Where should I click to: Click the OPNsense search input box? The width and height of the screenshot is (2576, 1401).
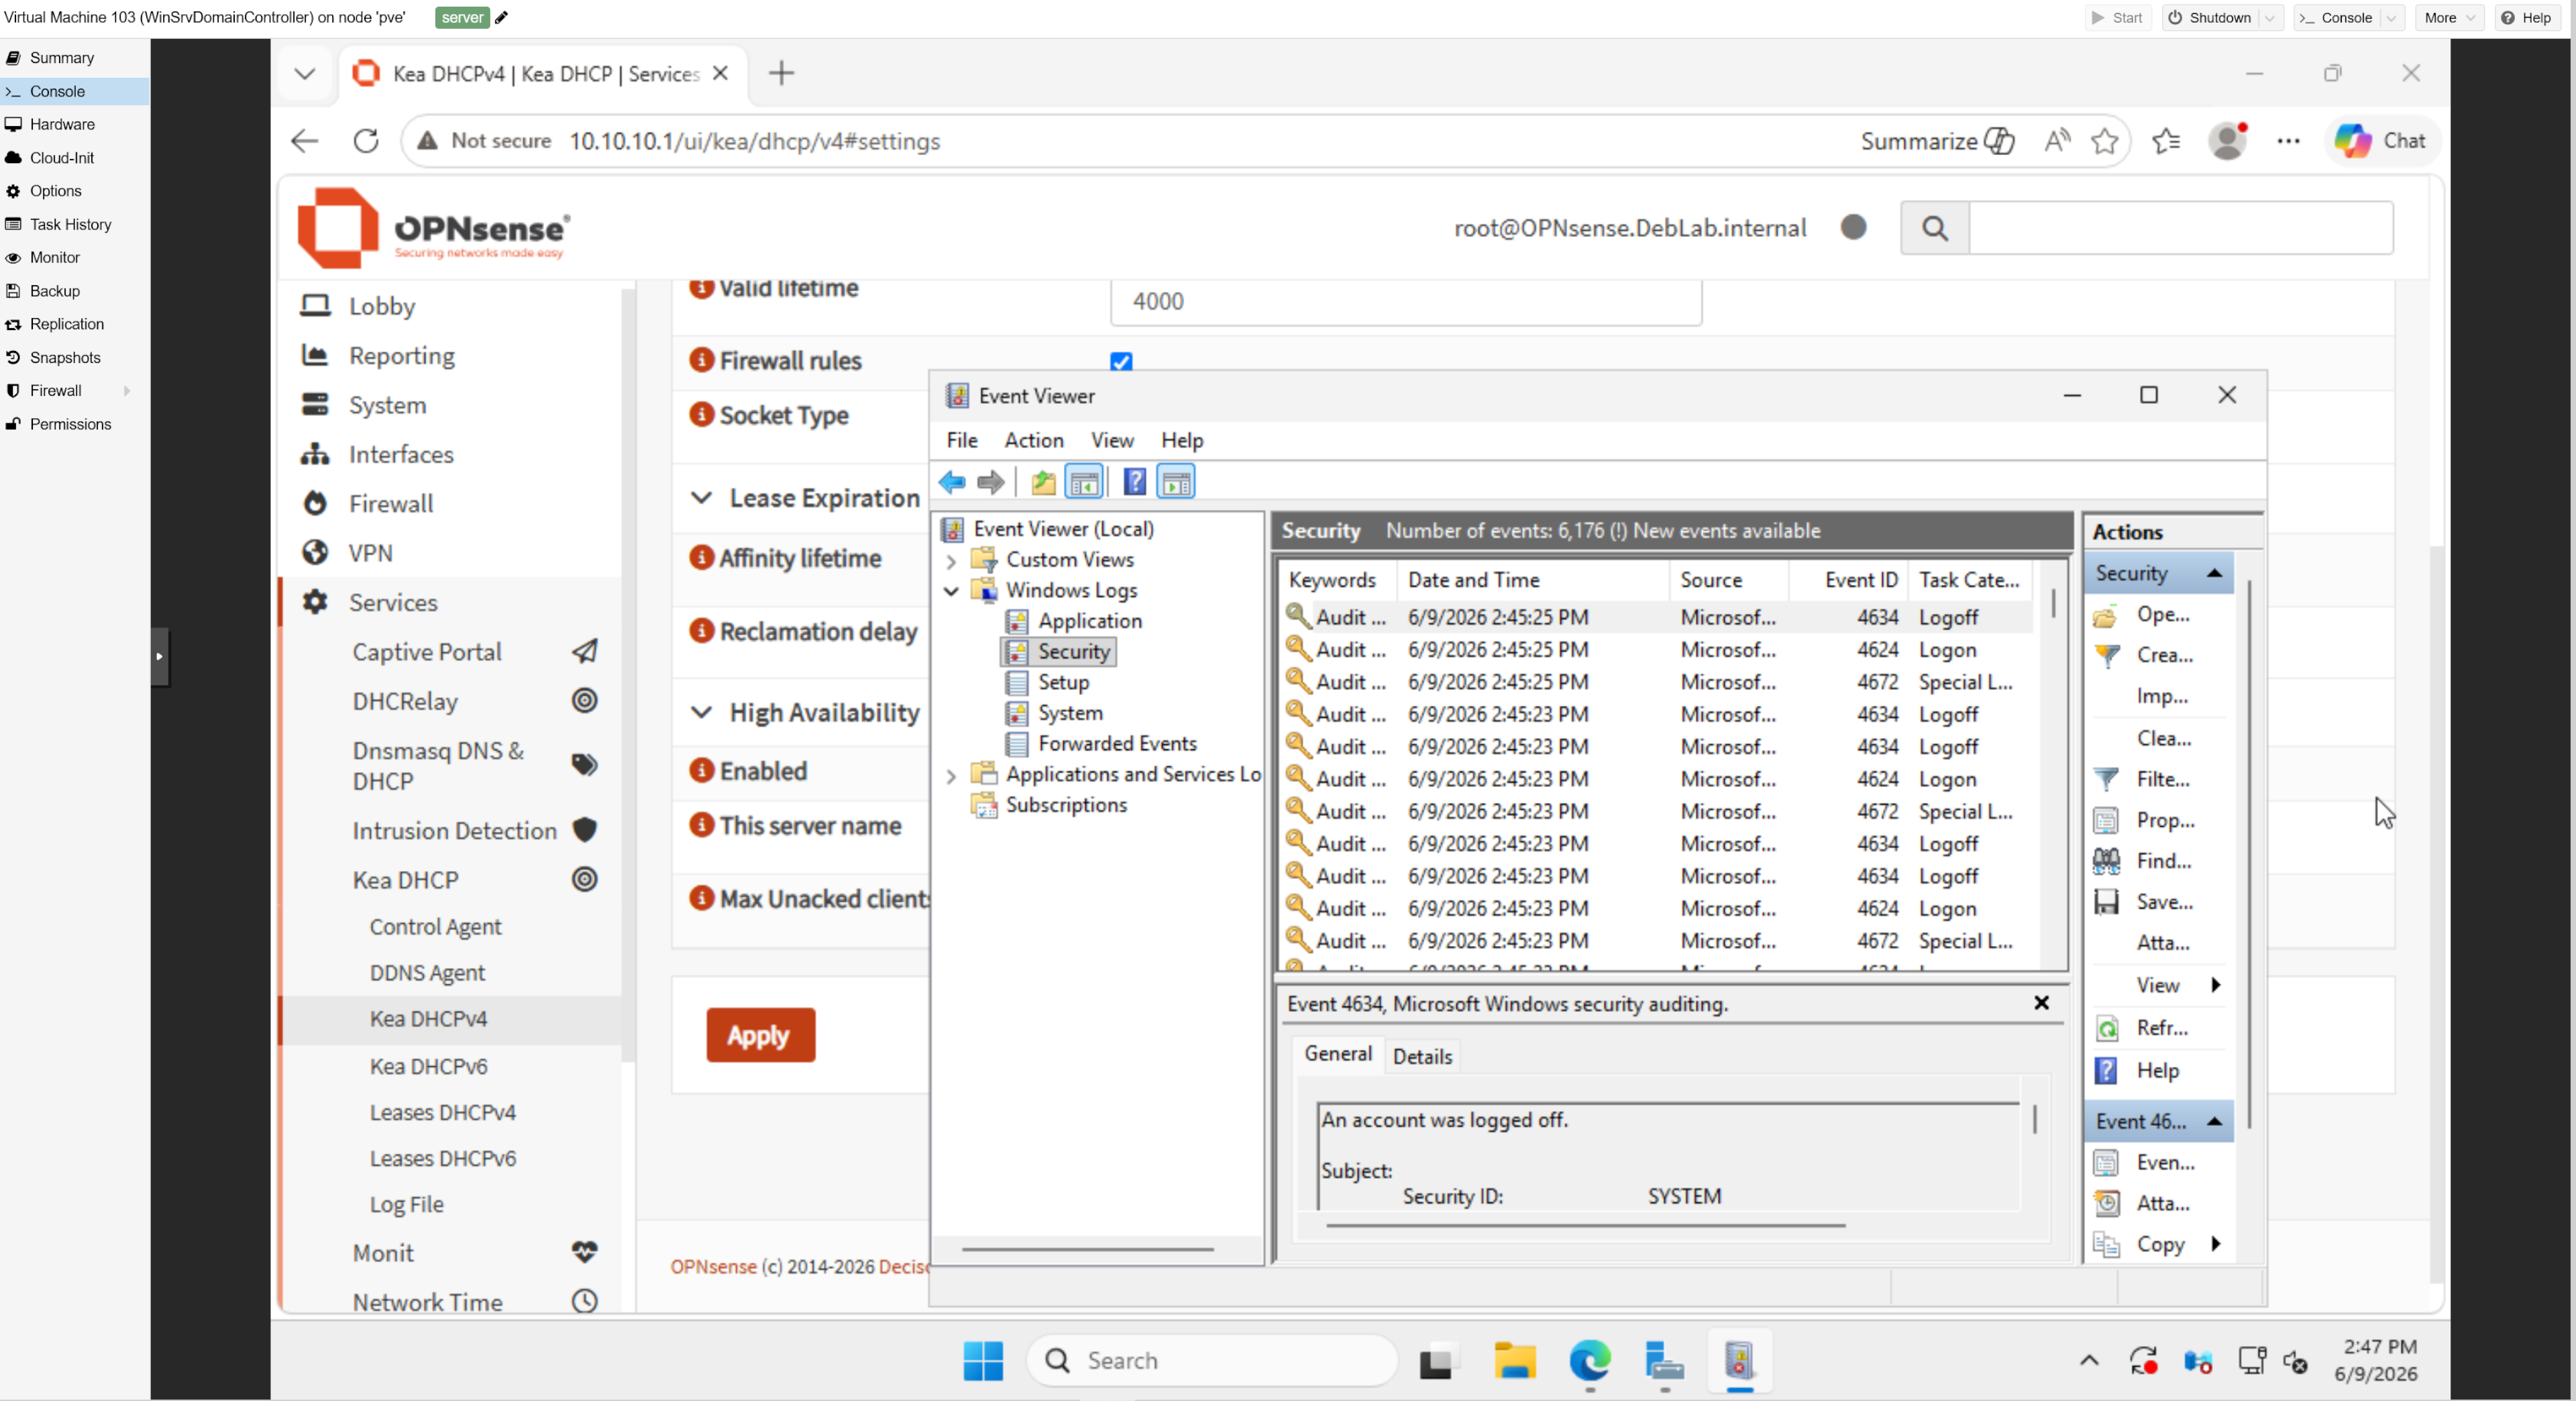(x=2180, y=228)
